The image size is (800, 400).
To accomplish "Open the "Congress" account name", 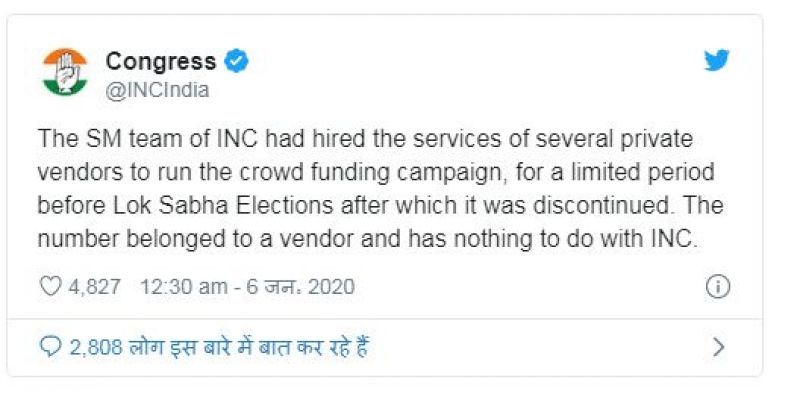I will (x=161, y=61).
